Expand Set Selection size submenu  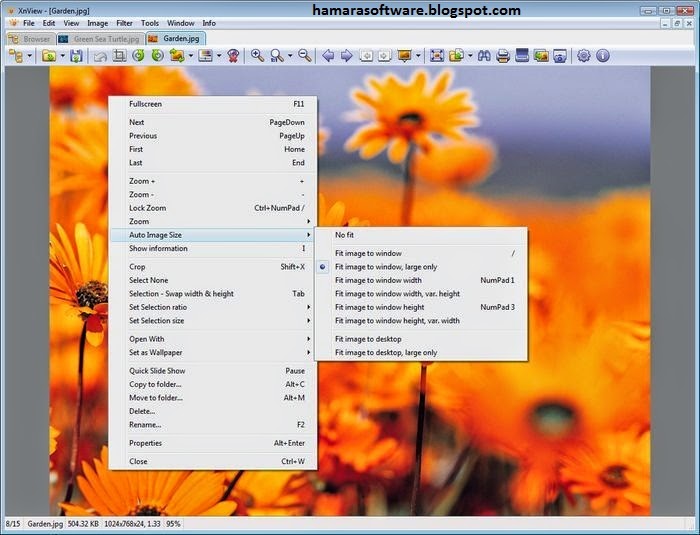point(213,321)
